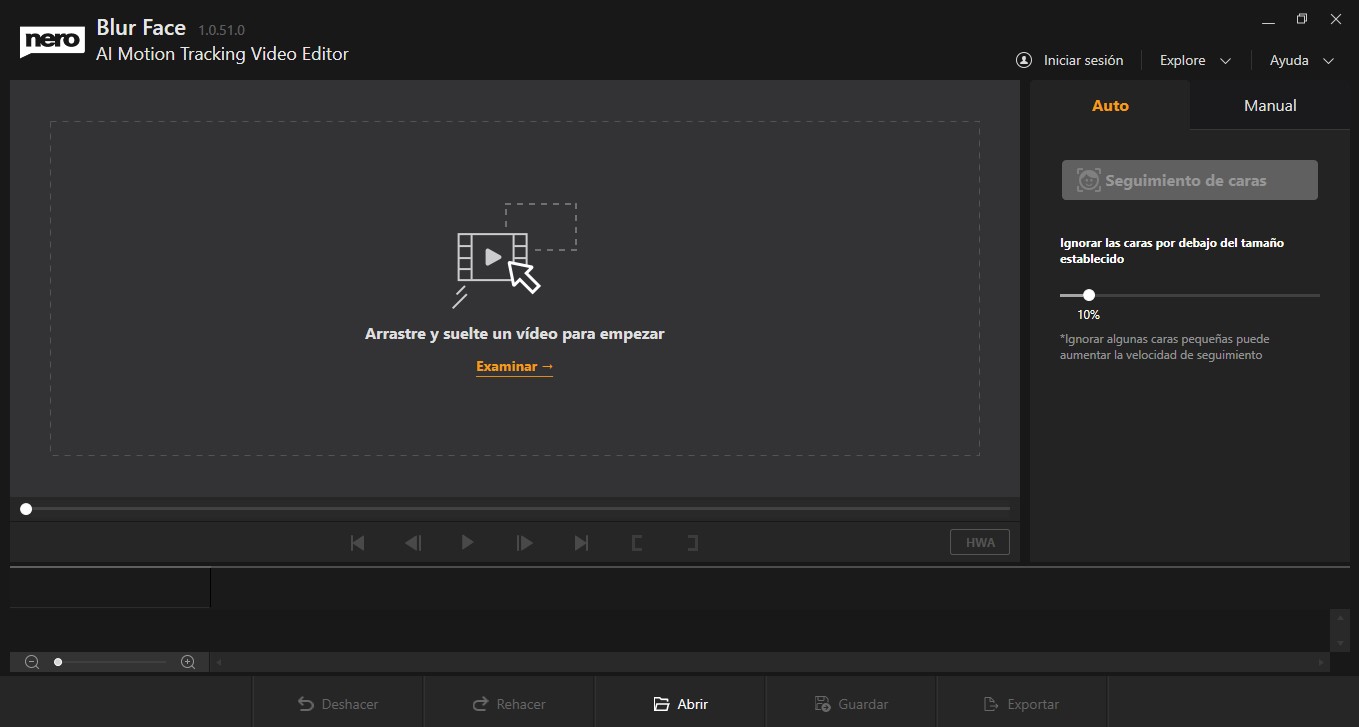Jump to the first frame with skip-back icon
This screenshot has height=727, width=1359.
coord(357,542)
